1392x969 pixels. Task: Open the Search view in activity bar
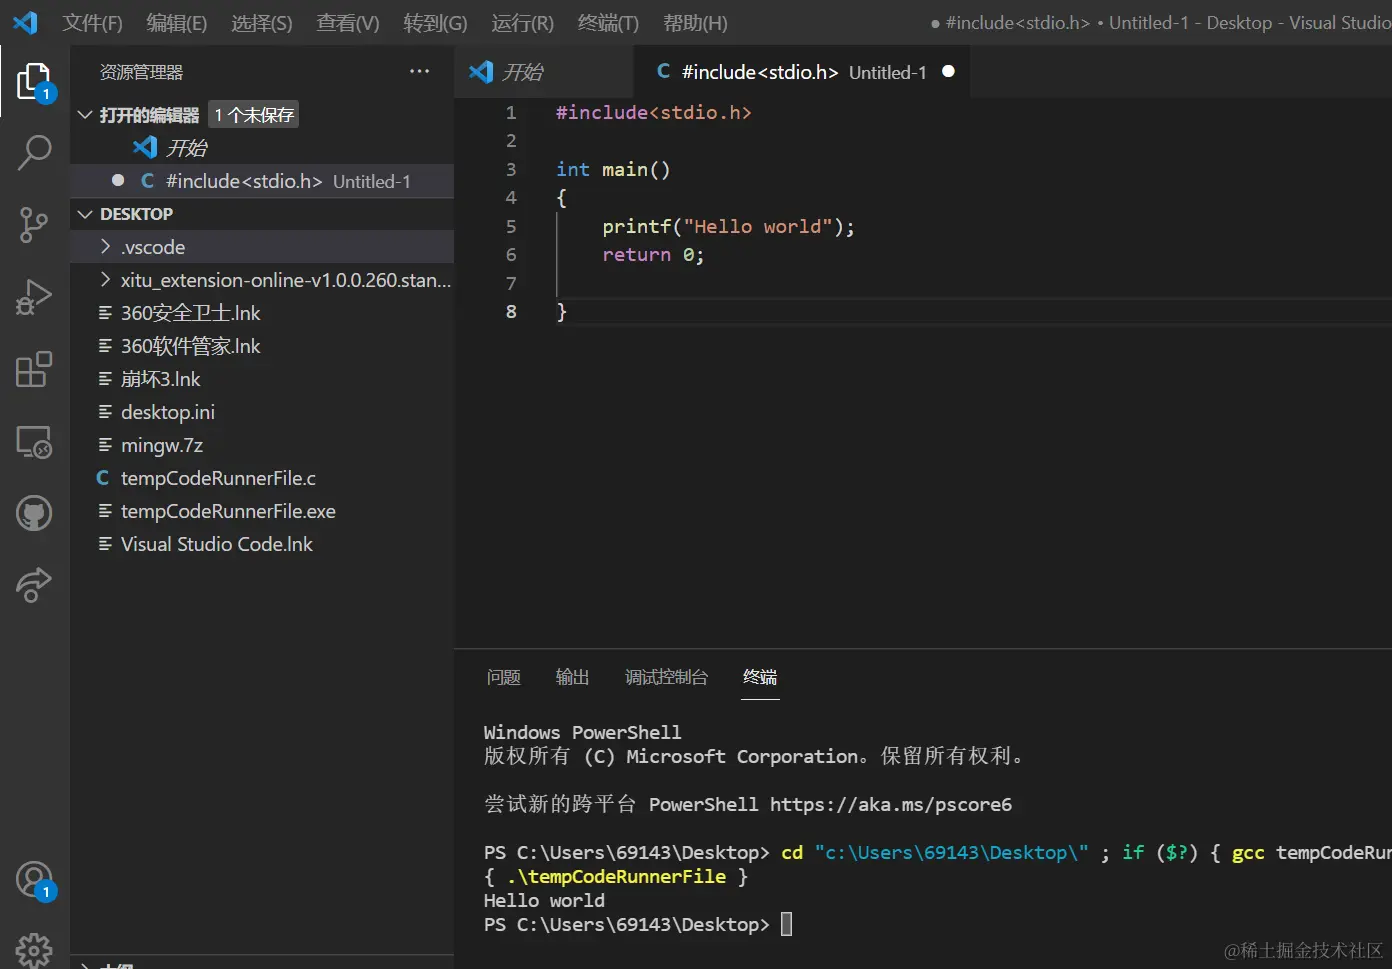[x=34, y=152]
